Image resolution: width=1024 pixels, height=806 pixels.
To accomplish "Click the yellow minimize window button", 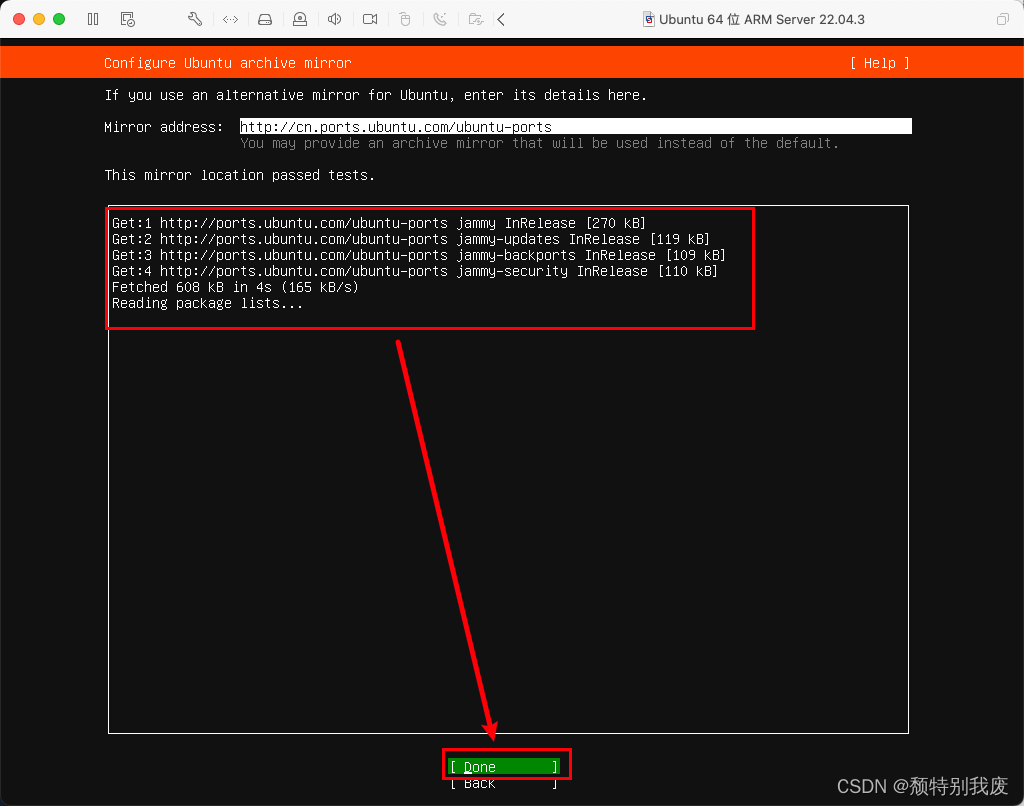I will click(x=39, y=20).
